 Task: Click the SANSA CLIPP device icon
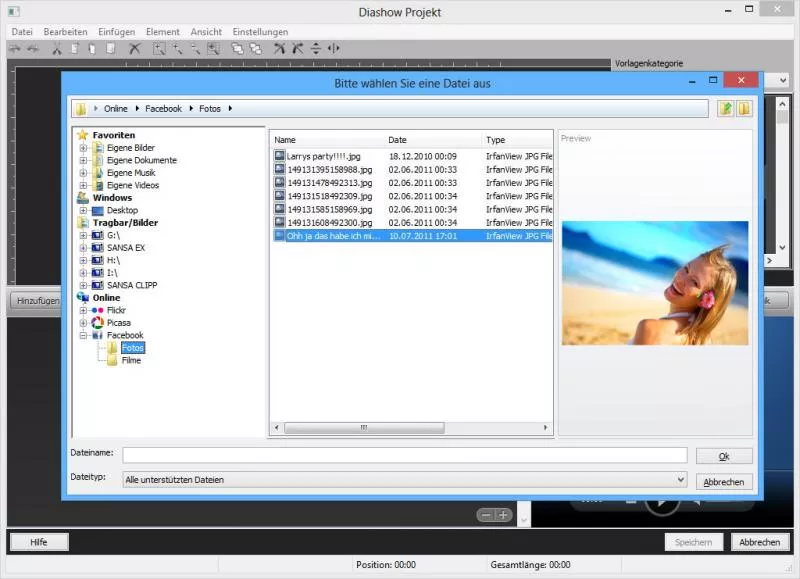pyautogui.click(x=97, y=285)
